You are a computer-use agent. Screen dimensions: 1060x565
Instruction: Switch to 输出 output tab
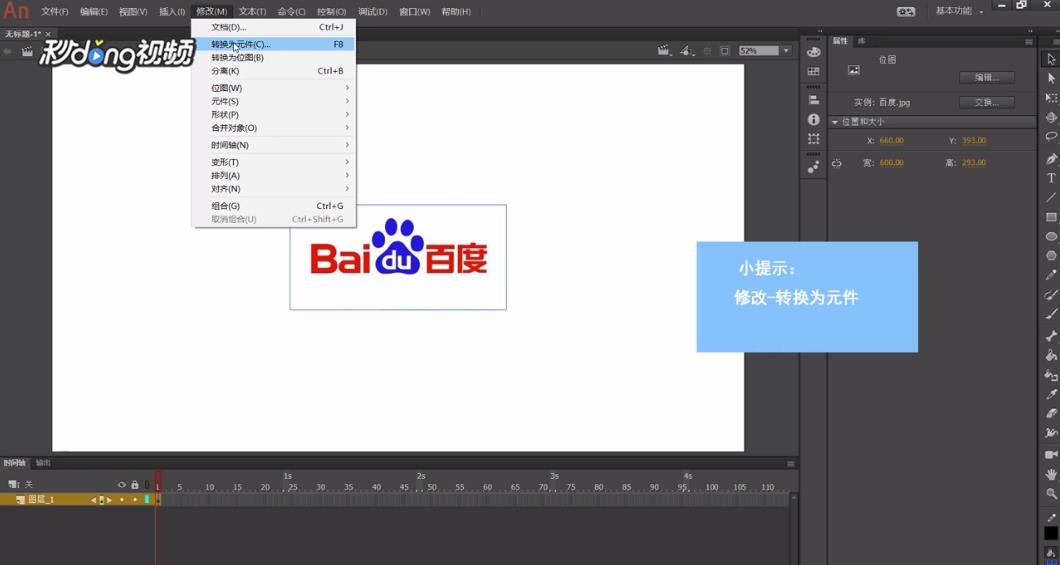(43, 463)
